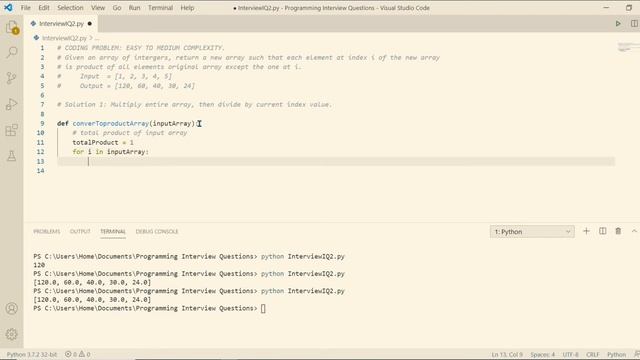Image resolution: width=640 pixels, height=360 pixels.
Task: Open the Search view icon
Action: pyautogui.click(x=12, y=52)
